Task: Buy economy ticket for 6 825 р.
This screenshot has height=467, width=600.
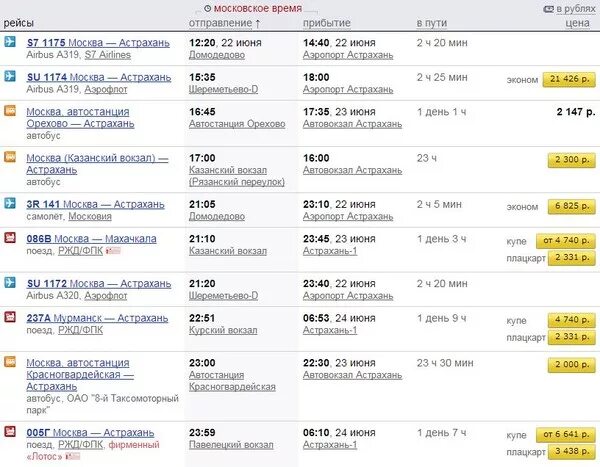Action: pos(572,206)
